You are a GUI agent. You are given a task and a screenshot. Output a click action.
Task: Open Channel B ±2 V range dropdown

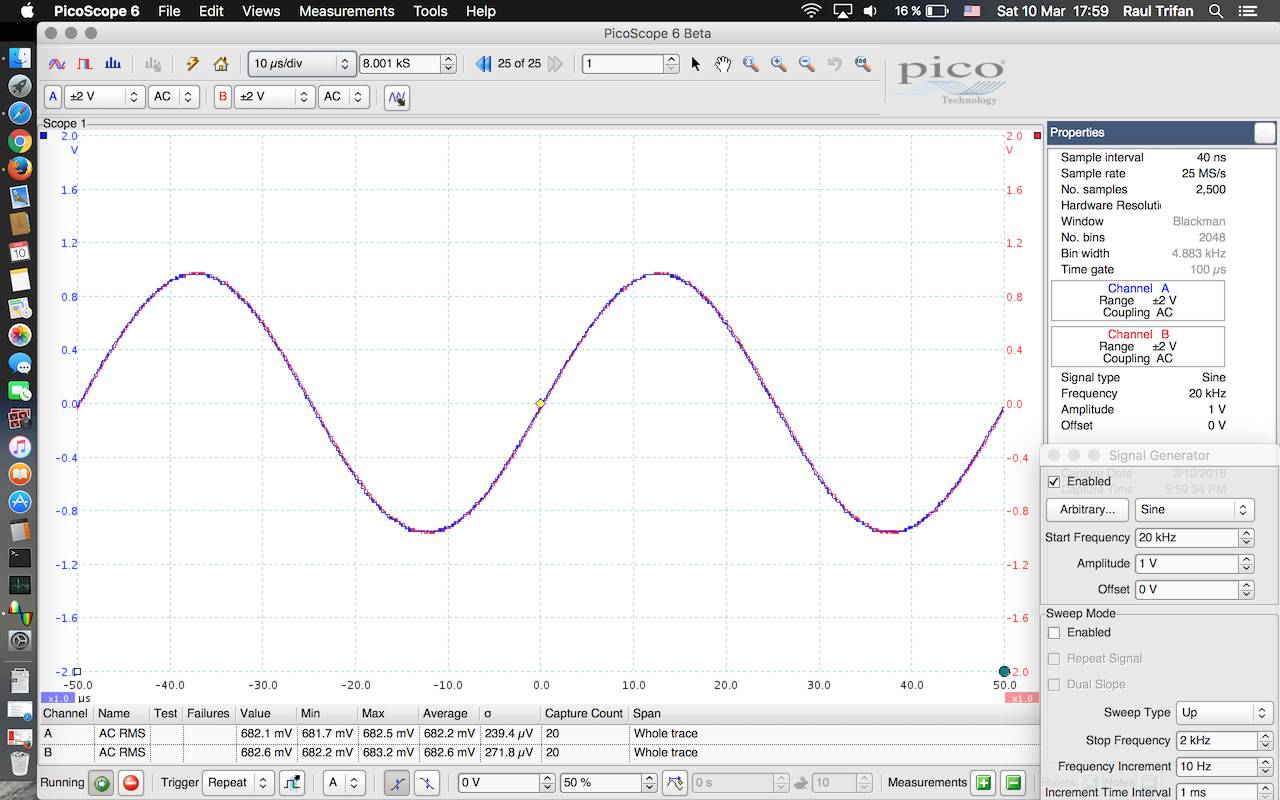pyautogui.click(x=274, y=97)
